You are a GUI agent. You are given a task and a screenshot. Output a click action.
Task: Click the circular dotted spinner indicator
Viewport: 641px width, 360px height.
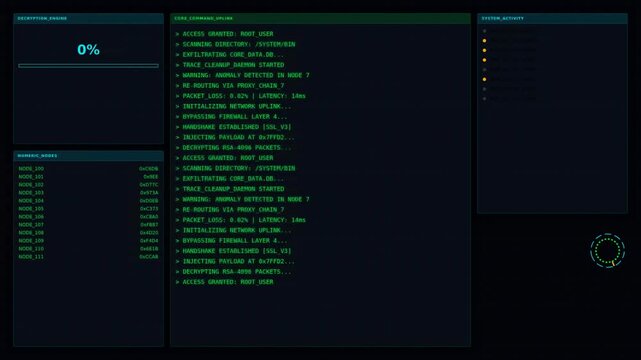pos(607,250)
